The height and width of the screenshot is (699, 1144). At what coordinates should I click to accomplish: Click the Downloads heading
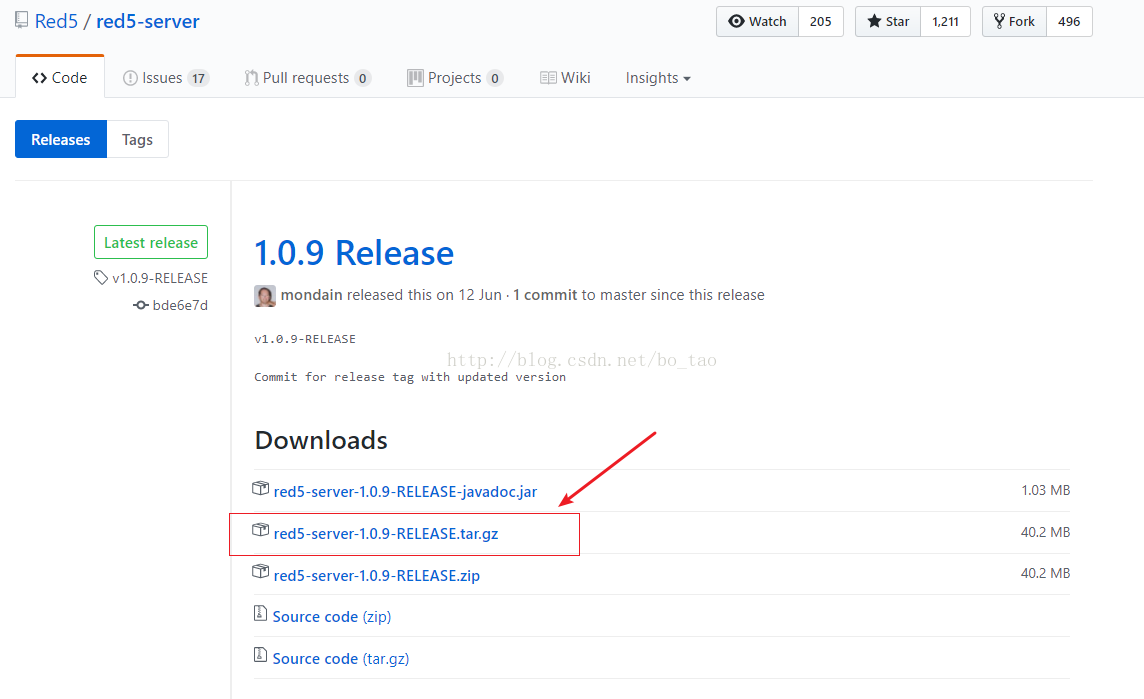click(321, 440)
